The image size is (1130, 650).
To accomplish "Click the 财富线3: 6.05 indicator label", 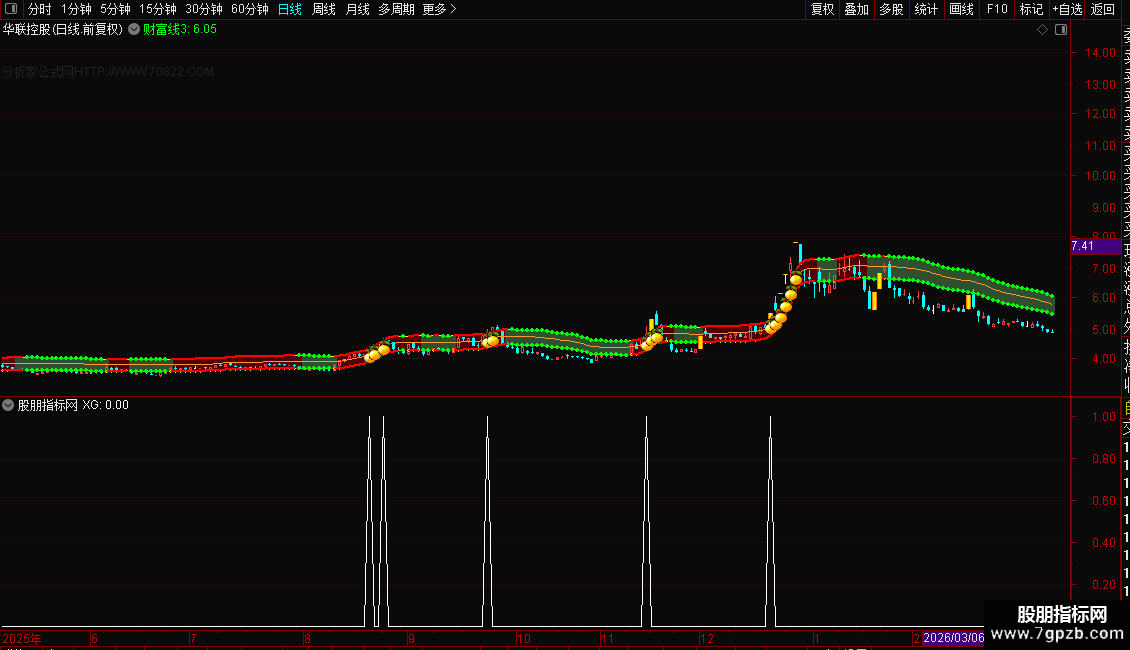I will tap(179, 29).
